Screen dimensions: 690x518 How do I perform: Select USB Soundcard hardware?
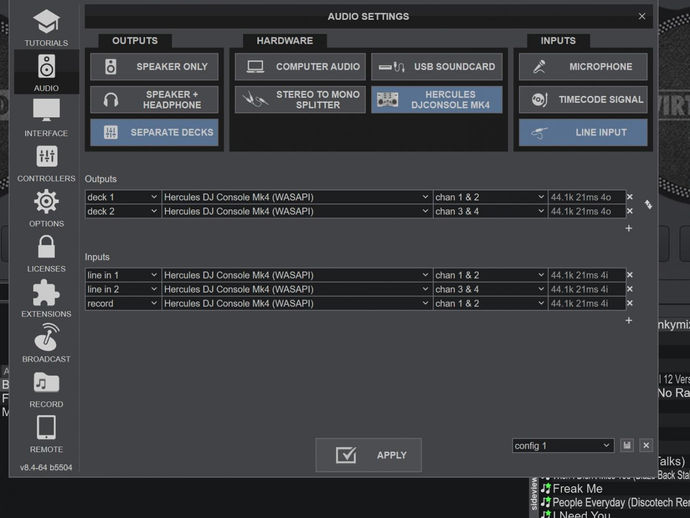pyautogui.click(x=437, y=66)
